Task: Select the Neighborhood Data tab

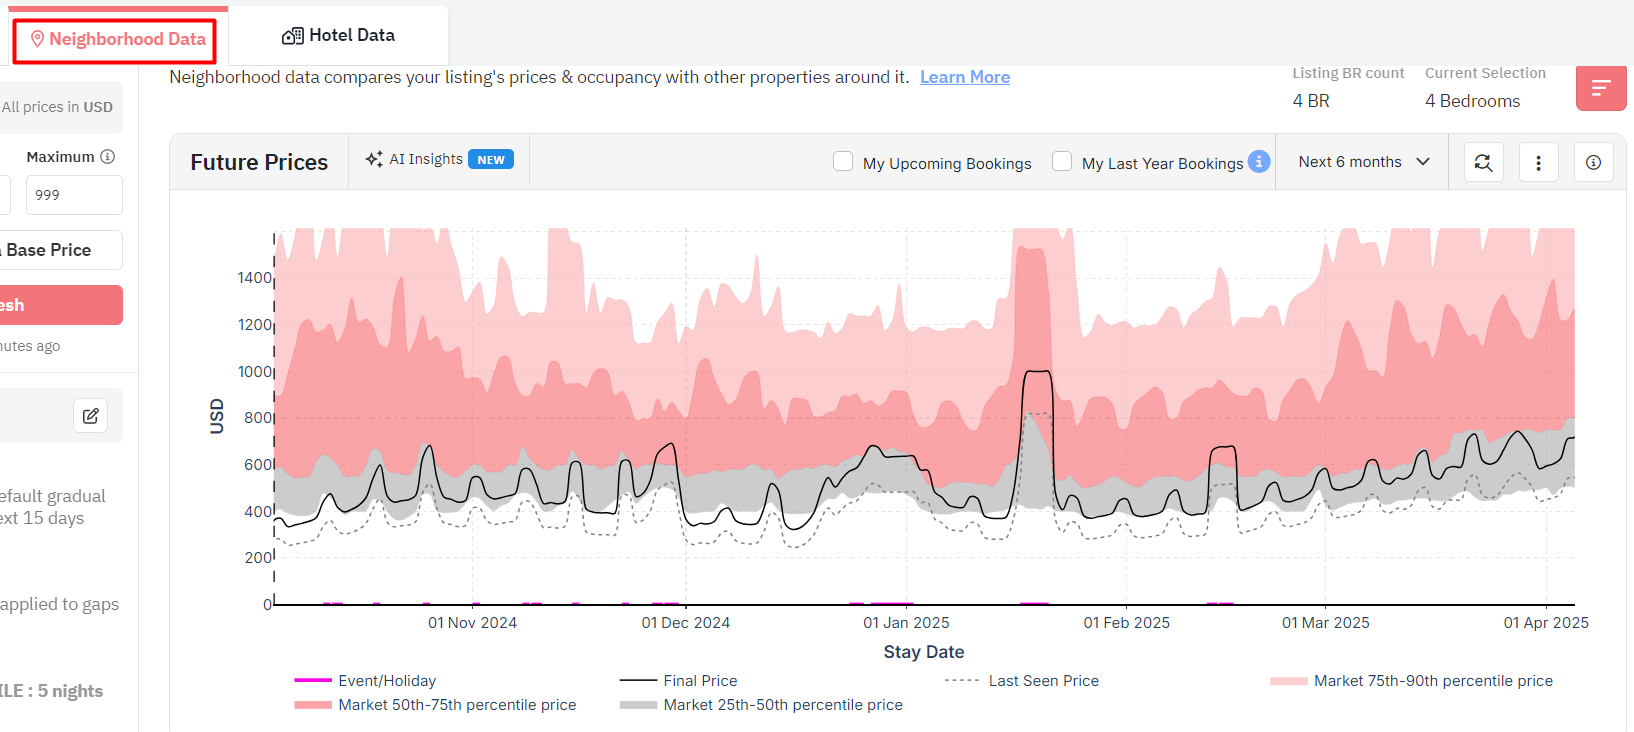Action: tap(116, 39)
